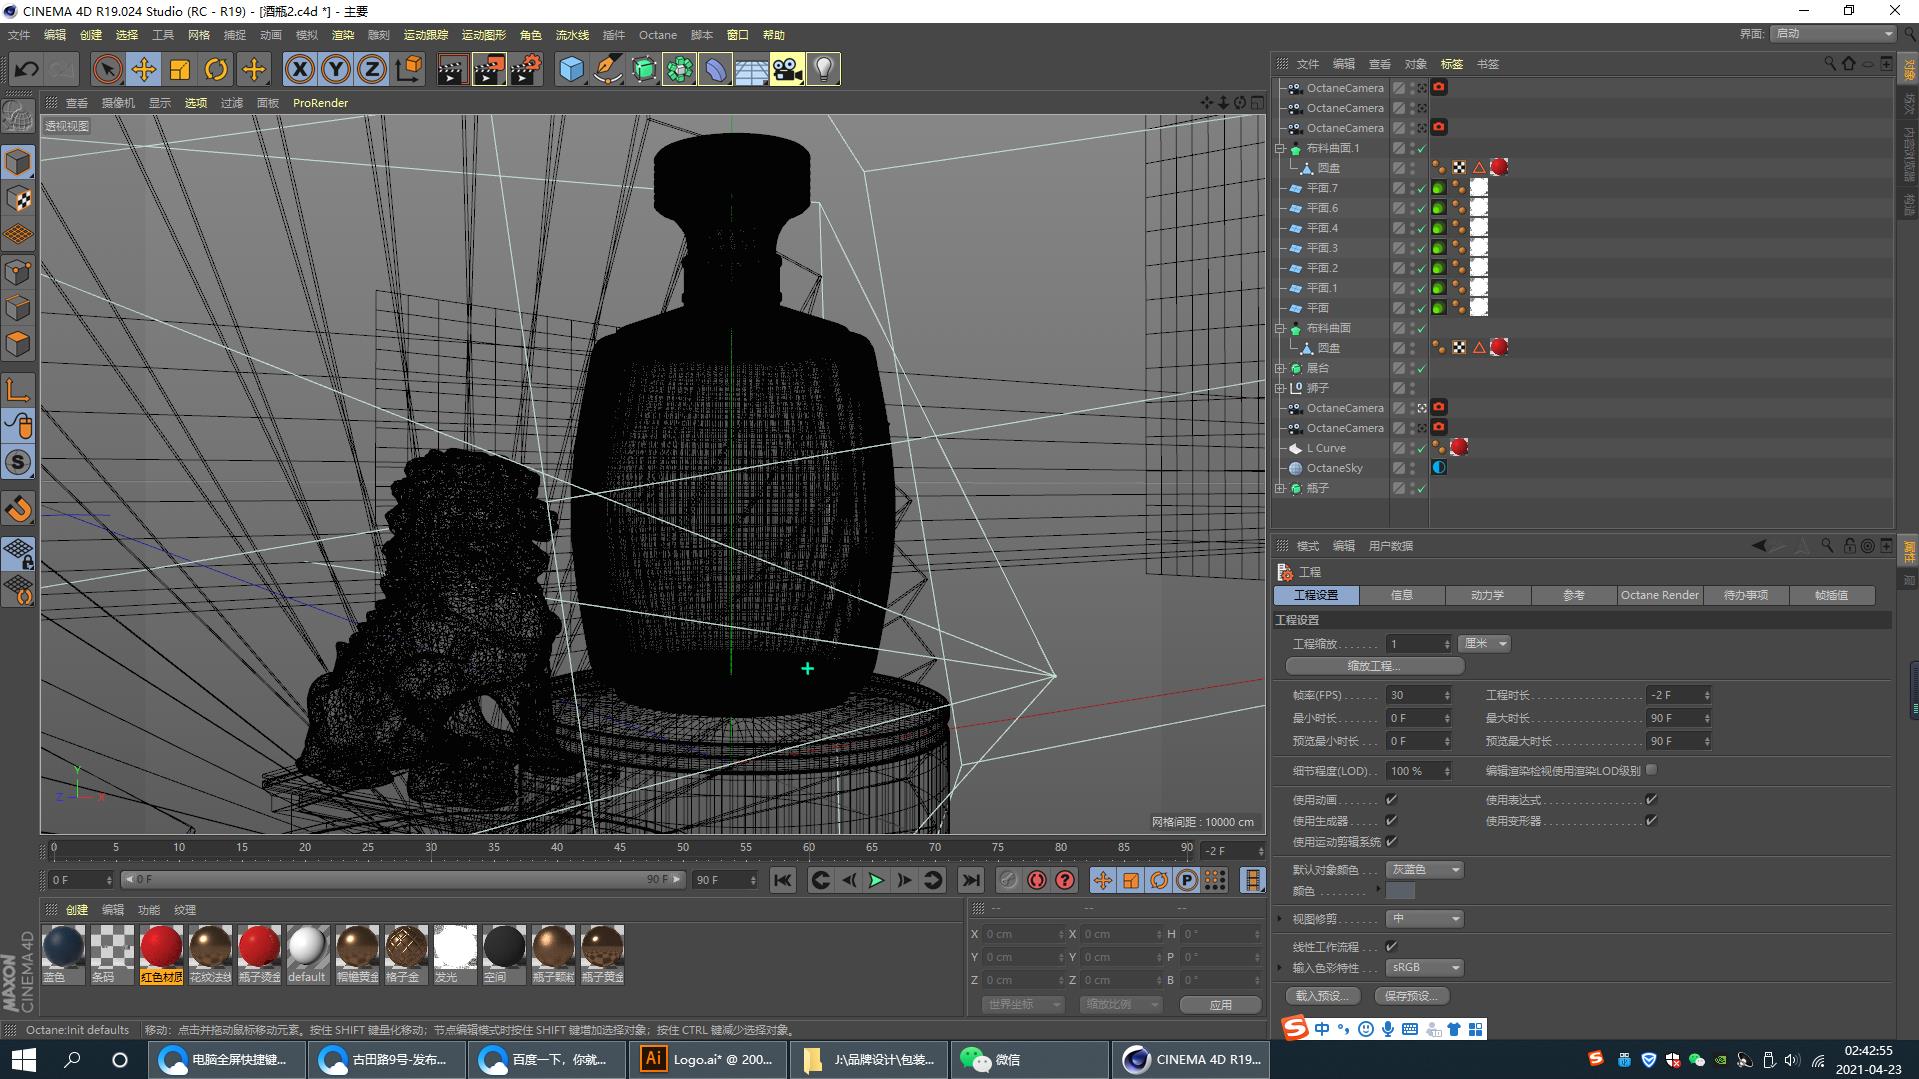The image size is (1919, 1079).
Task: Click the 帧率(FPS) input field
Action: coord(1418,695)
